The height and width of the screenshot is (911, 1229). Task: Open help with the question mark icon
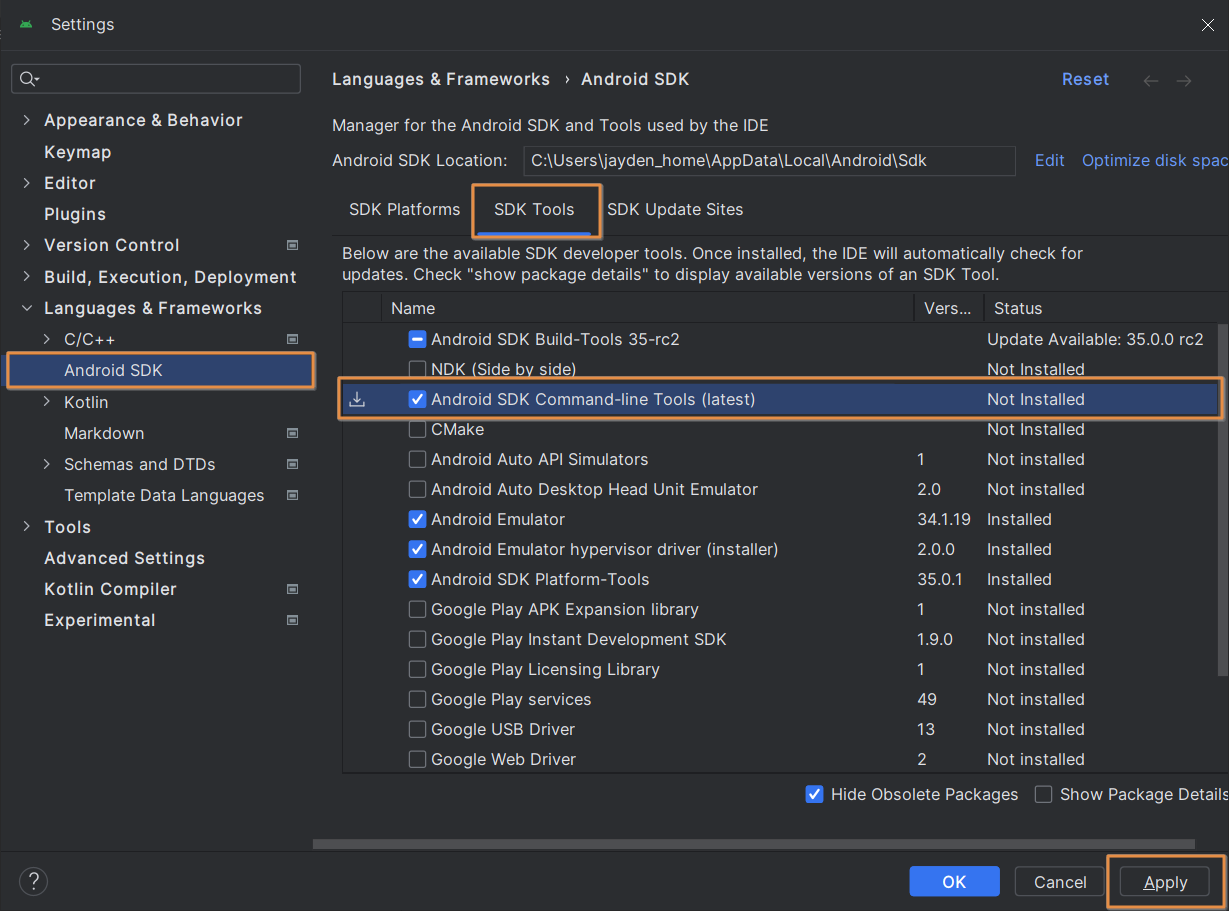tap(33, 881)
